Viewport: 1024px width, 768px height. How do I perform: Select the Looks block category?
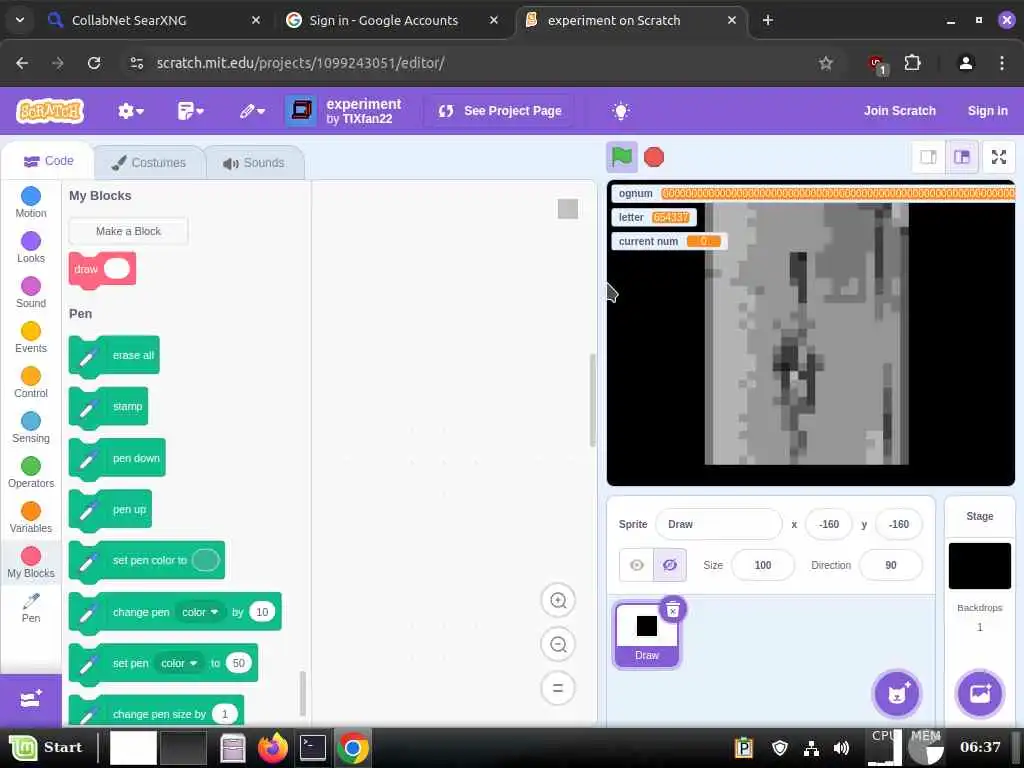(31, 248)
